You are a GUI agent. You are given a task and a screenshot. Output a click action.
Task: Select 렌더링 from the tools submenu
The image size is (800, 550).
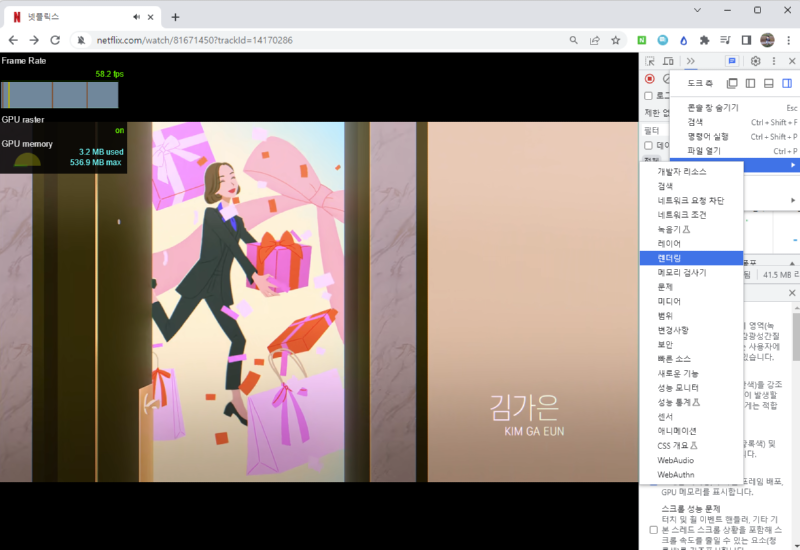coord(670,258)
